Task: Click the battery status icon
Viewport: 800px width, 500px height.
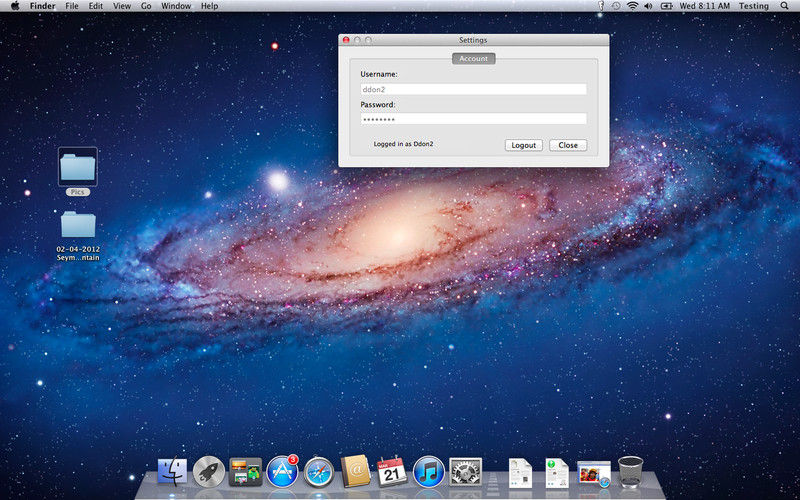Action: 666,6
